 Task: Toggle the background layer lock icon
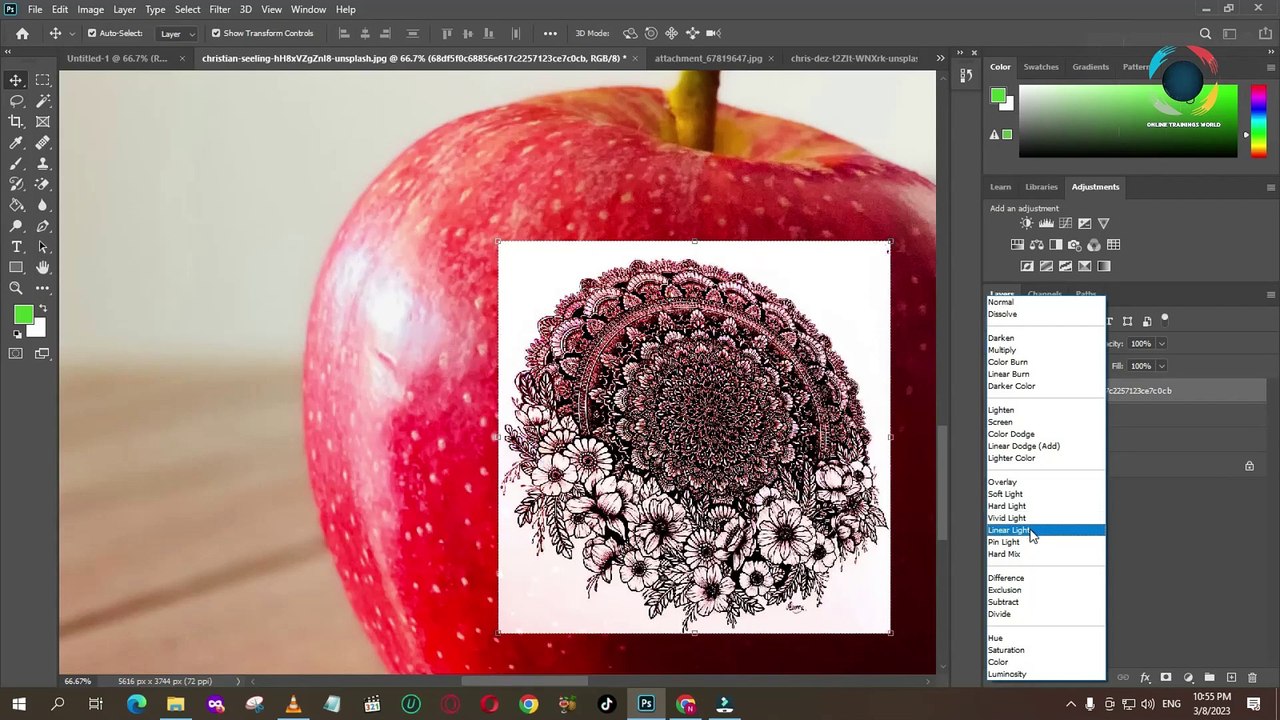coord(1249,466)
